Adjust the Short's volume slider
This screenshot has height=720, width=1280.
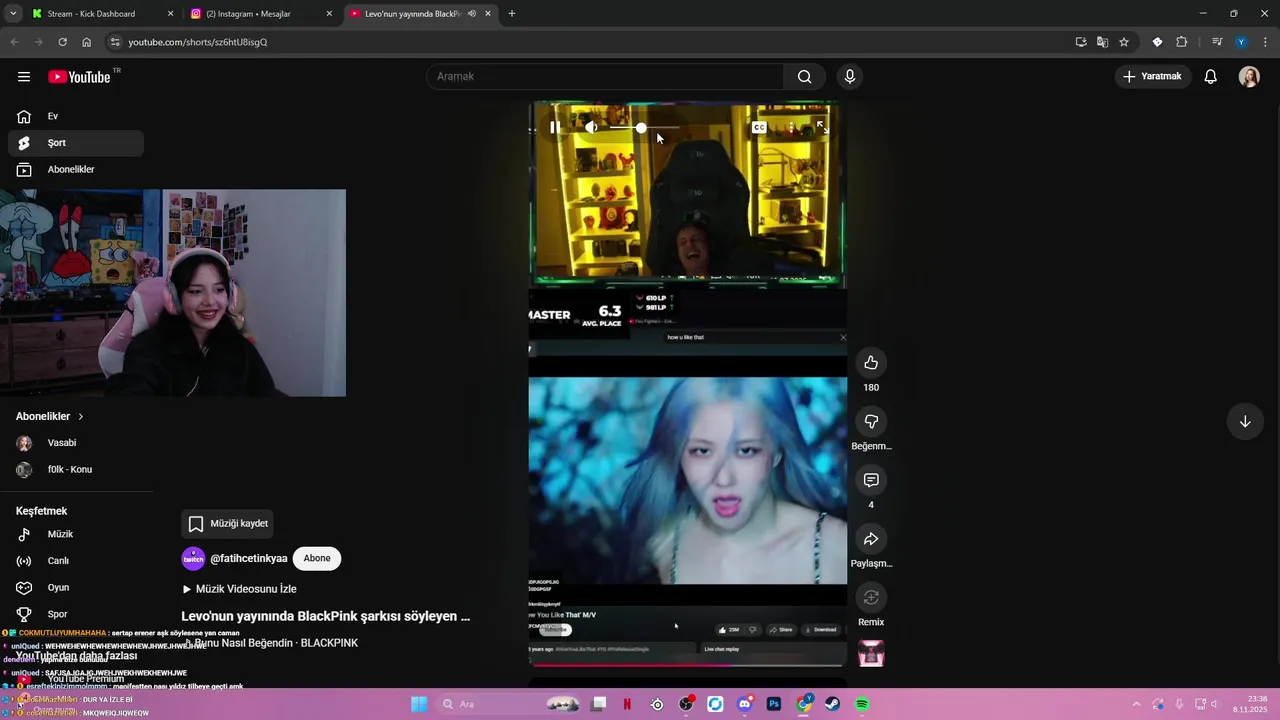645,128
